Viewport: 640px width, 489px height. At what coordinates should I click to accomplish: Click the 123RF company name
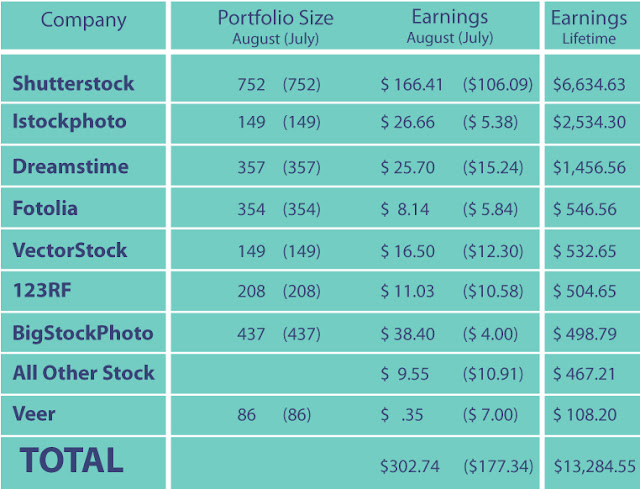(42, 290)
